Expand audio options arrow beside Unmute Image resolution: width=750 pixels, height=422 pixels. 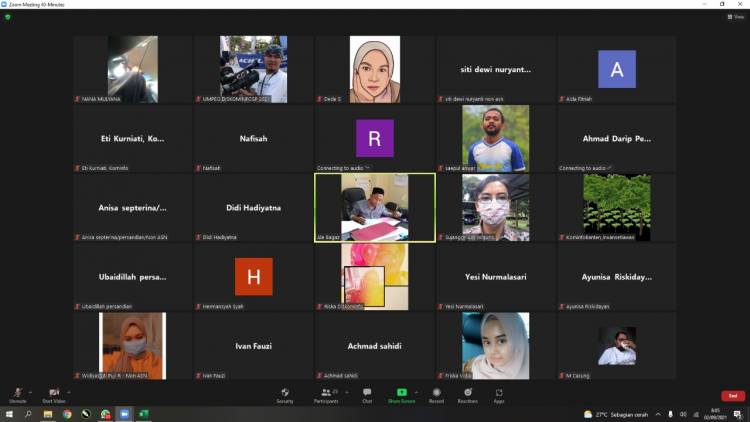click(30, 391)
